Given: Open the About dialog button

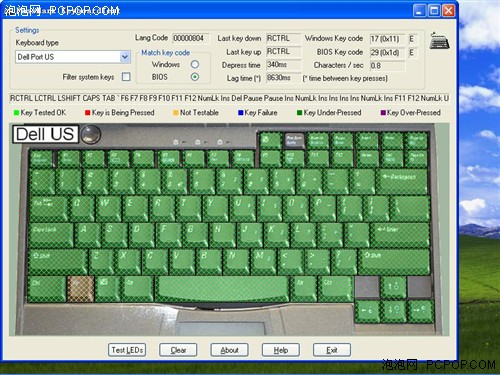Looking at the screenshot, I should click(x=229, y=350).
